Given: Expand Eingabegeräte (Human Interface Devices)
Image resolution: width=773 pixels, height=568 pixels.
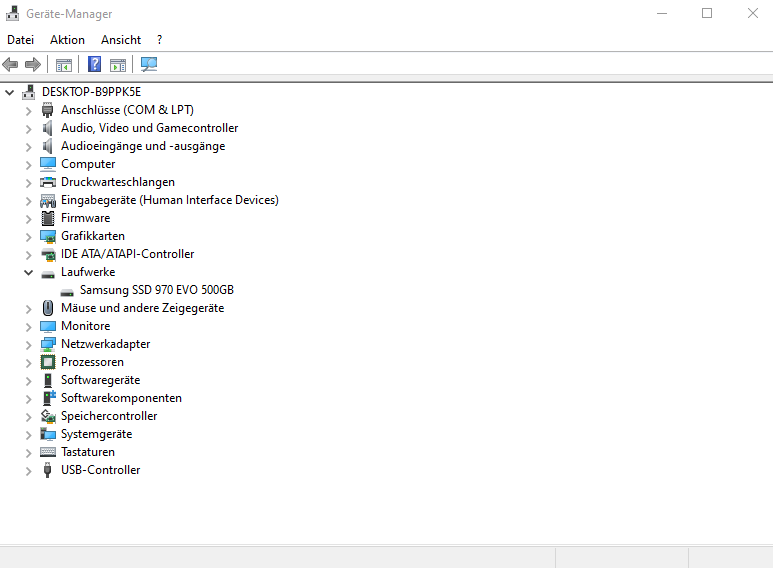Looking at the screenshot, I should [x=29, y=201].
